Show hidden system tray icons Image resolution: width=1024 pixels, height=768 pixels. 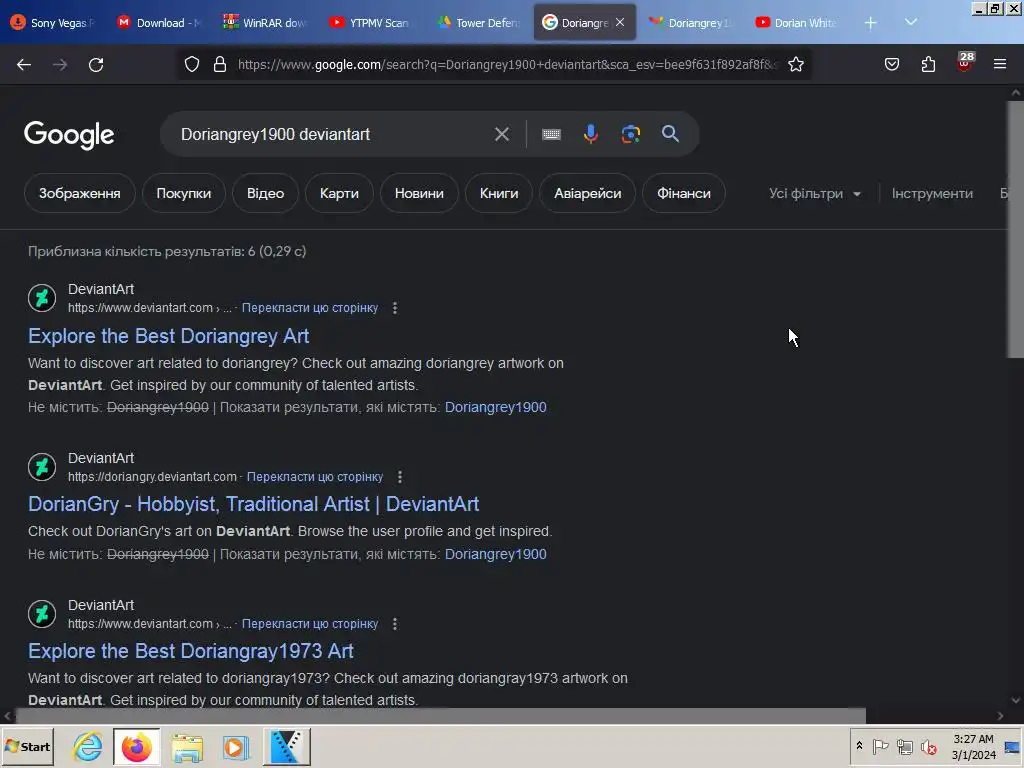point(859,746)
